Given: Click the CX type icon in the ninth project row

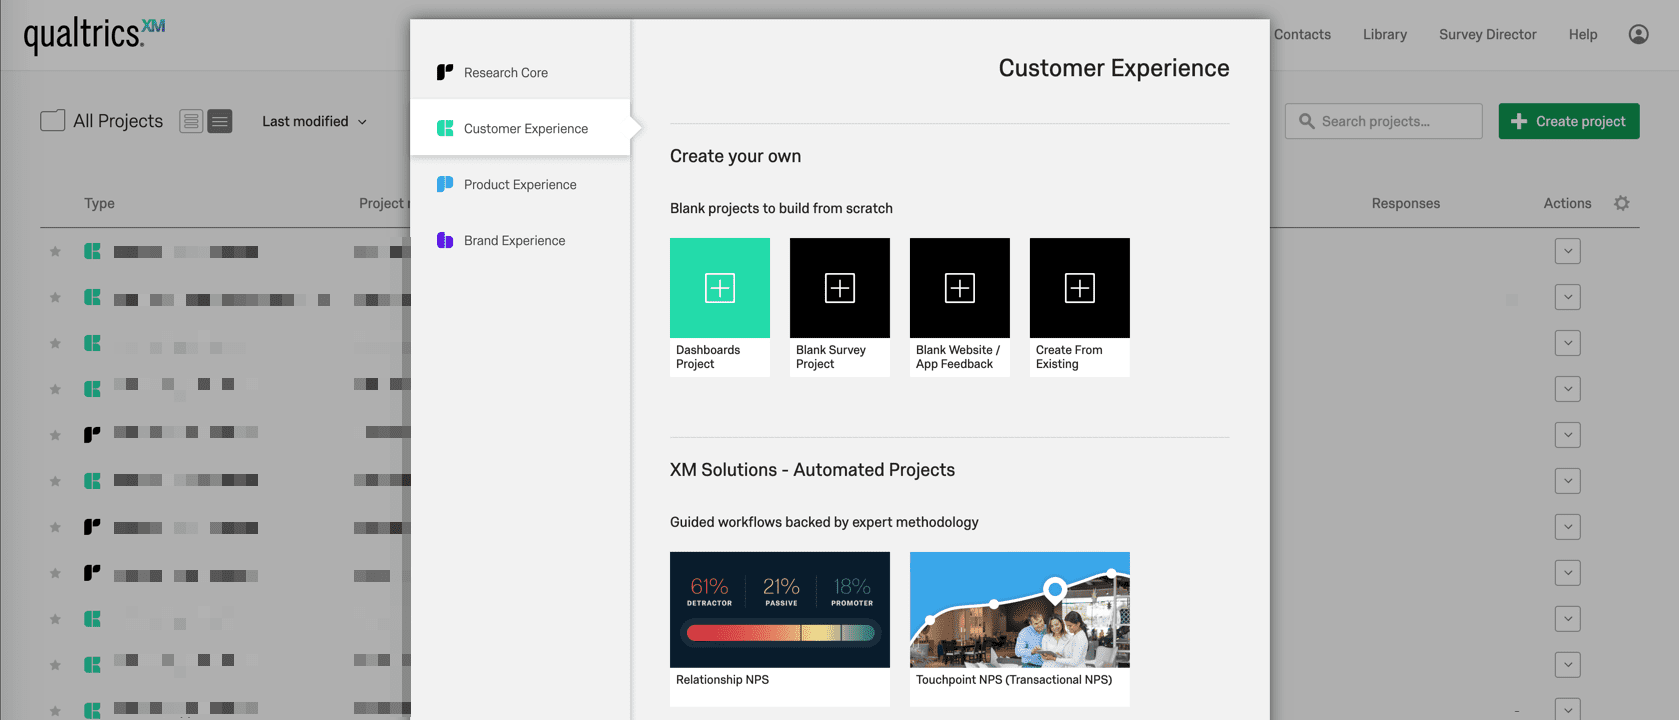Looking at the screenshot, I should tap(92, 619).
